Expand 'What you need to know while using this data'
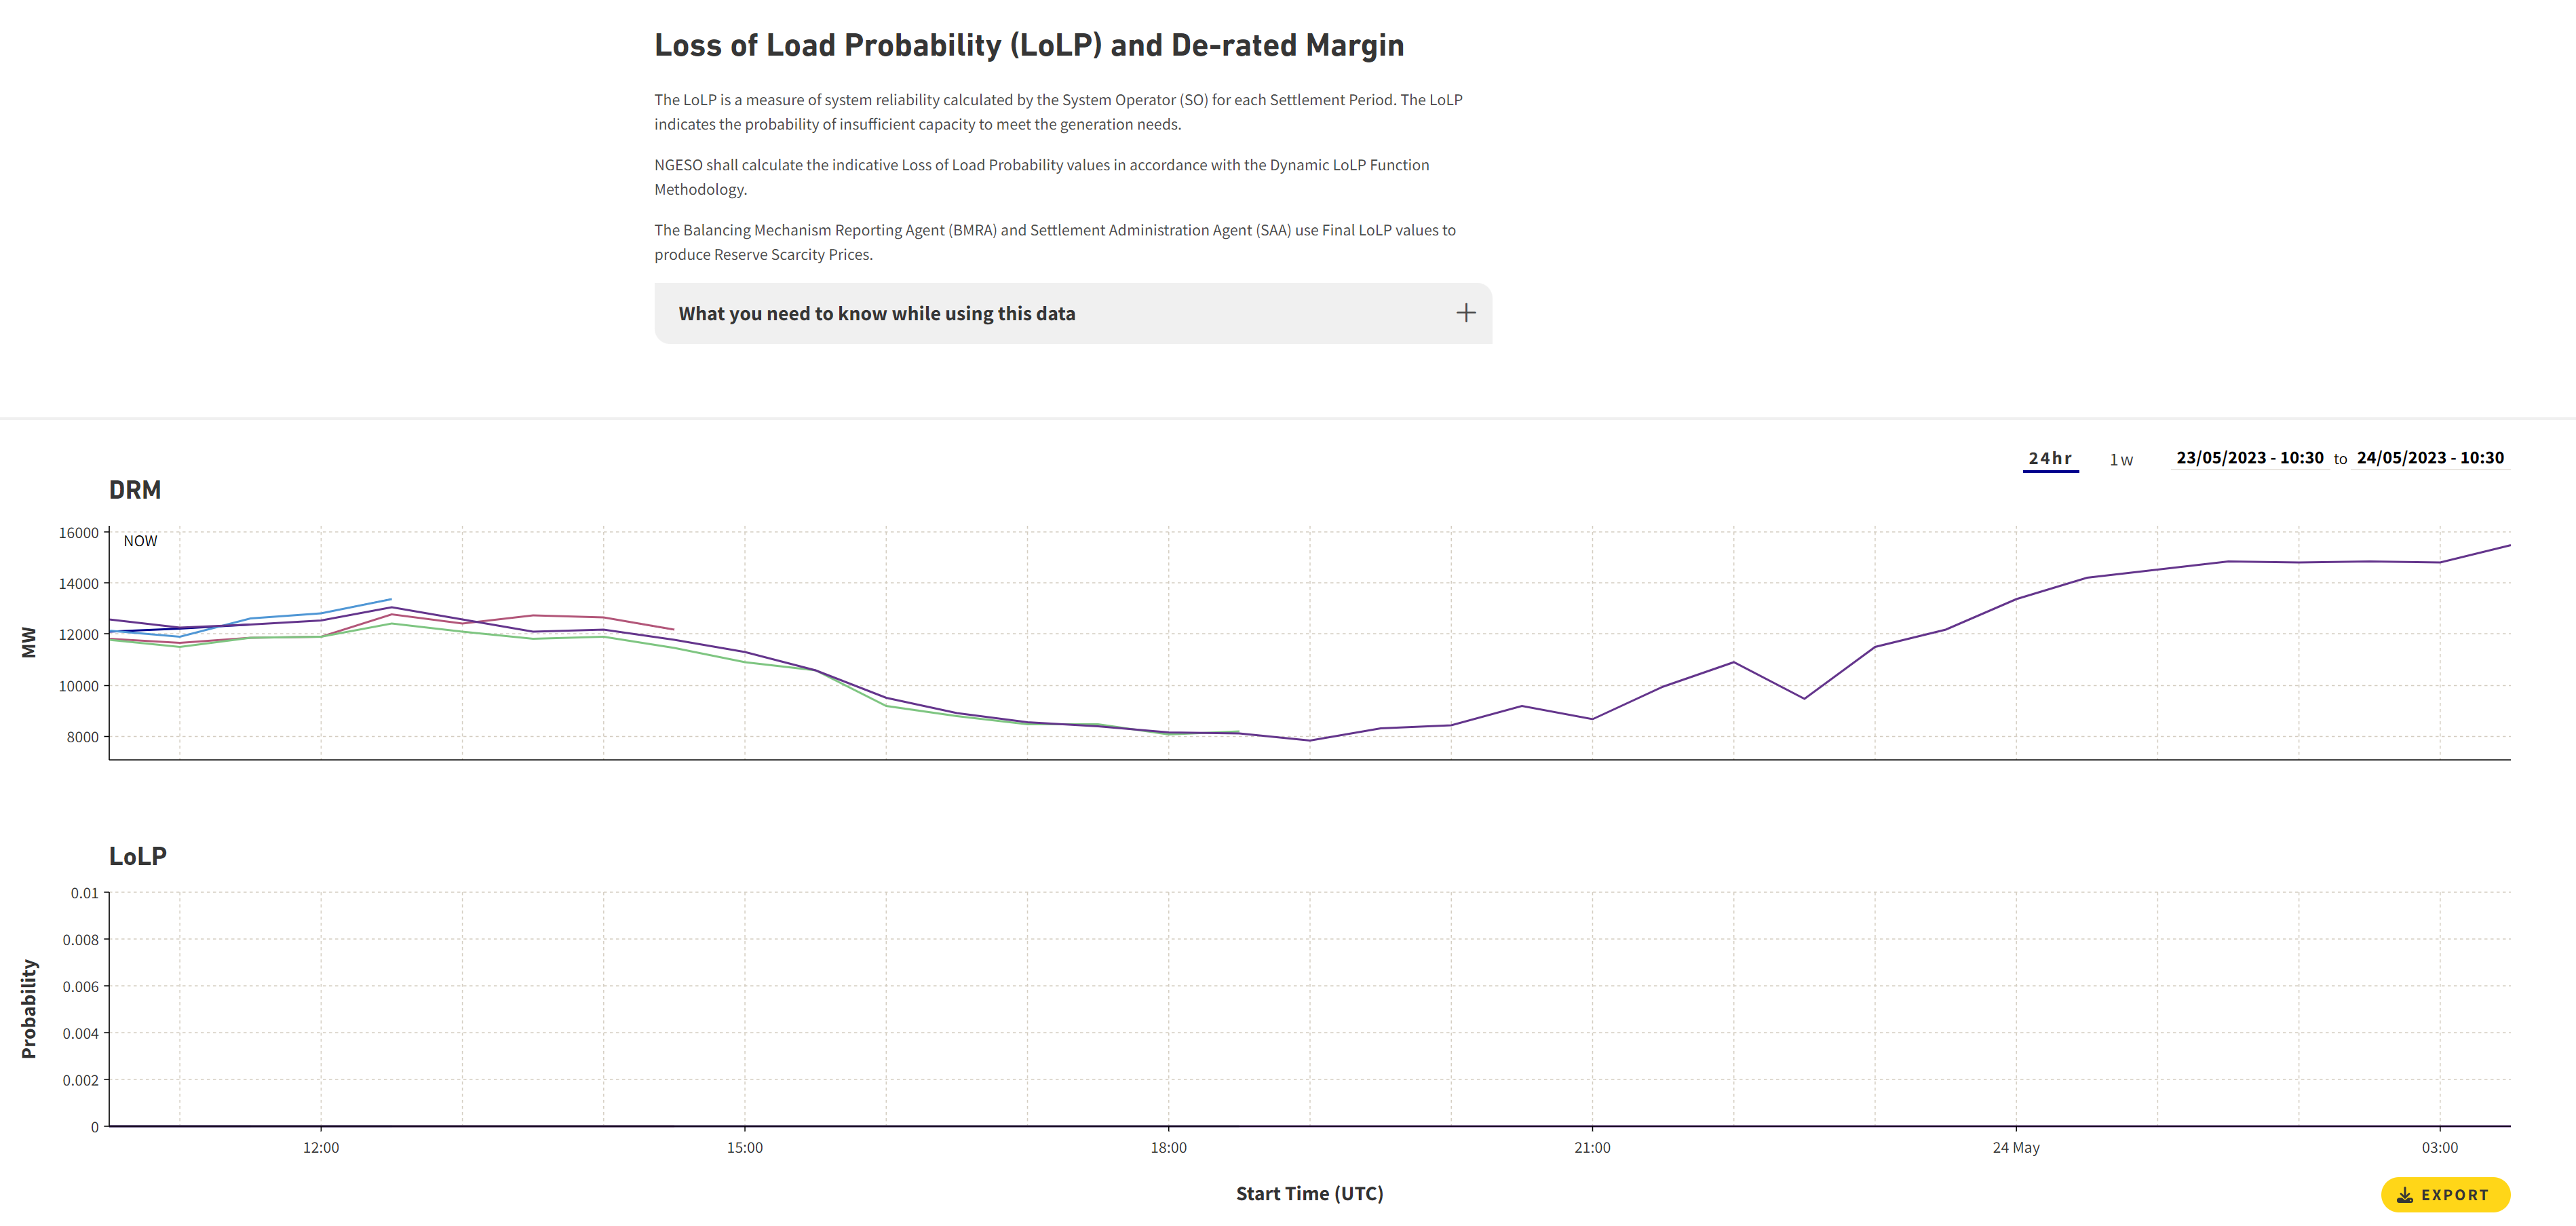 pos(877,313)
